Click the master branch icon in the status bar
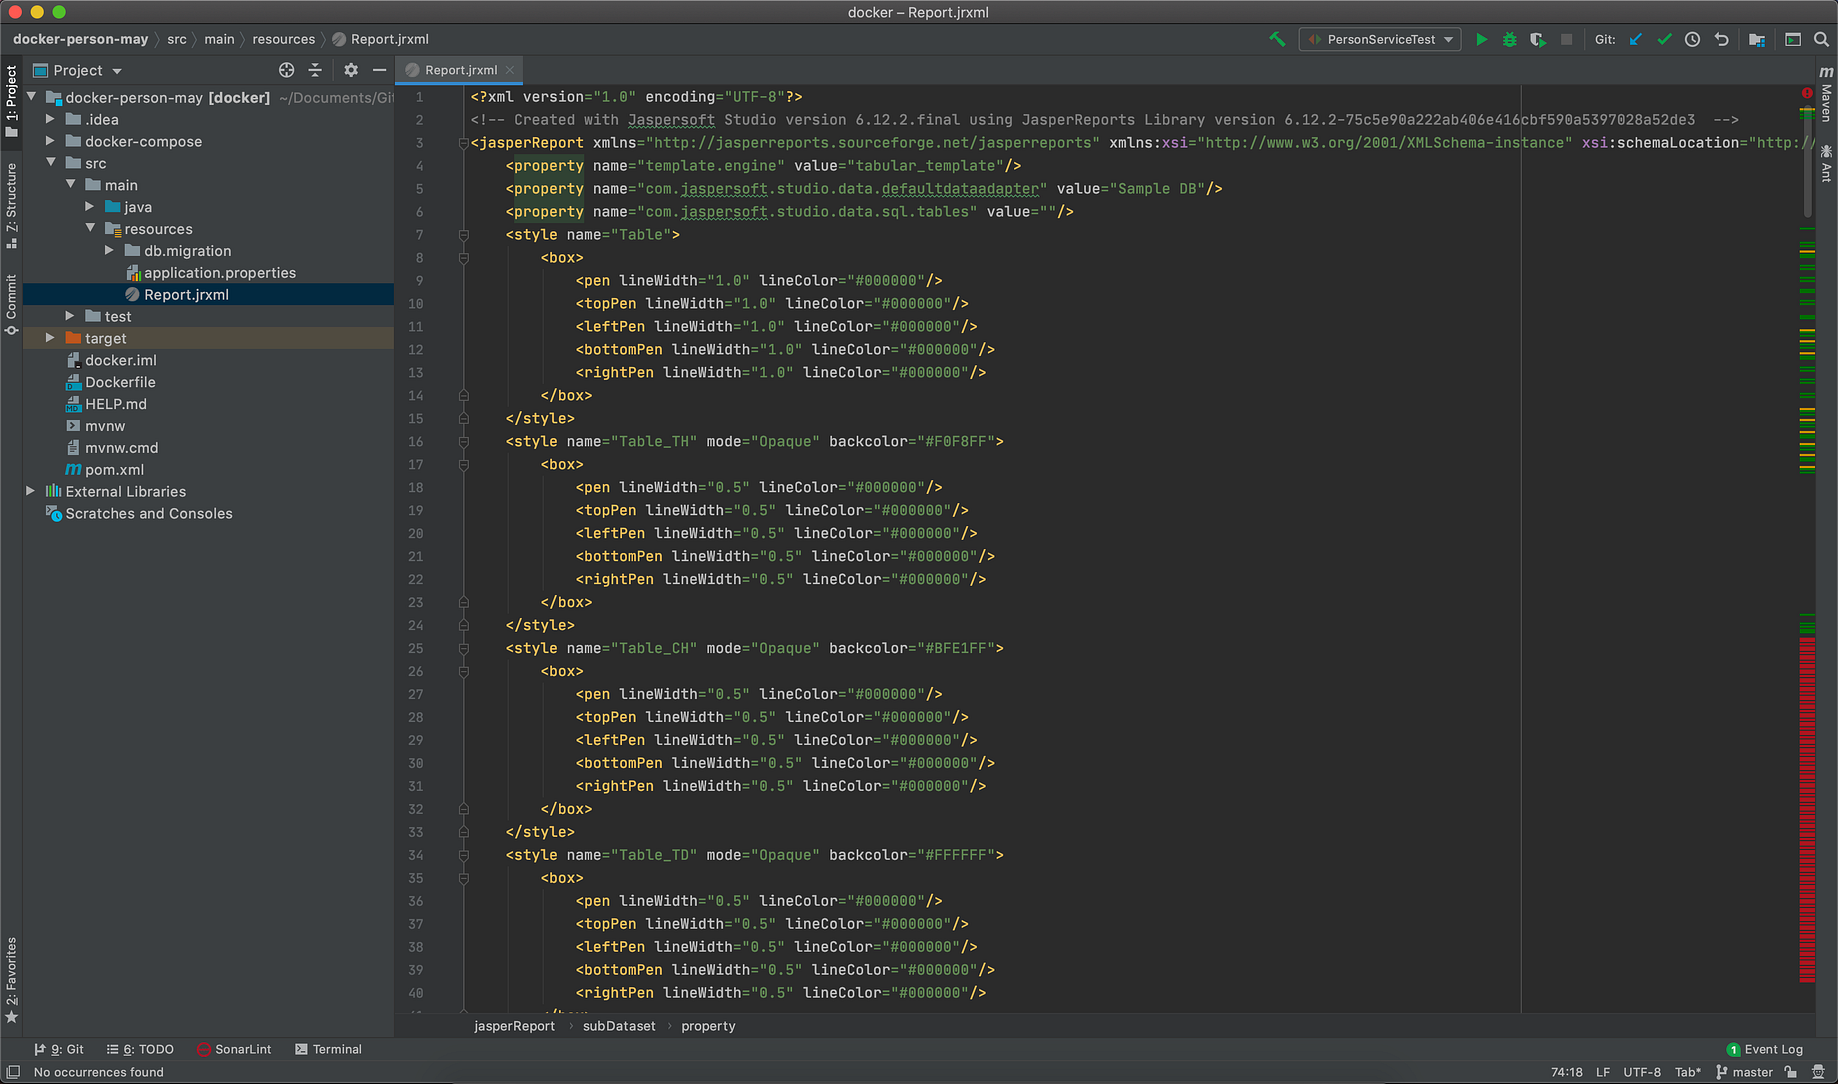1838x1084 pixels. (x=1721, y=1072)
